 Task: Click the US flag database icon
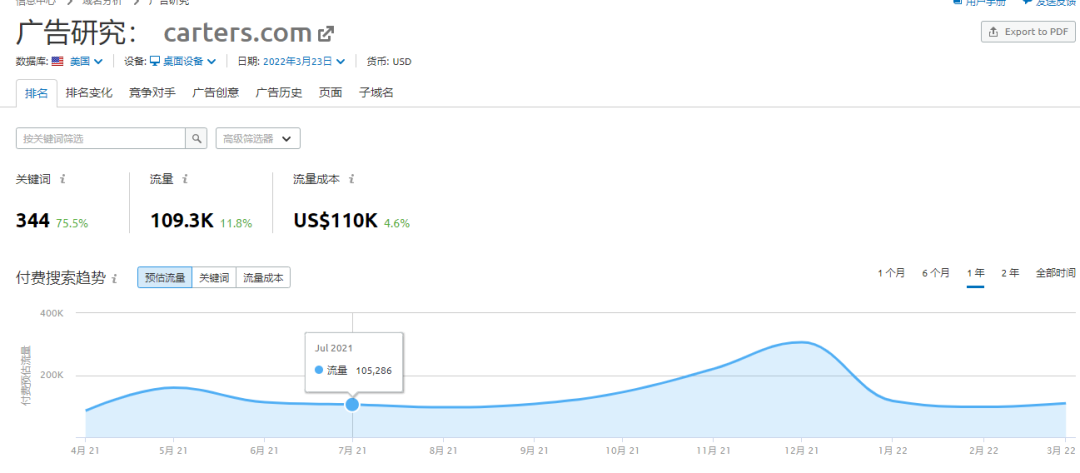57,61
